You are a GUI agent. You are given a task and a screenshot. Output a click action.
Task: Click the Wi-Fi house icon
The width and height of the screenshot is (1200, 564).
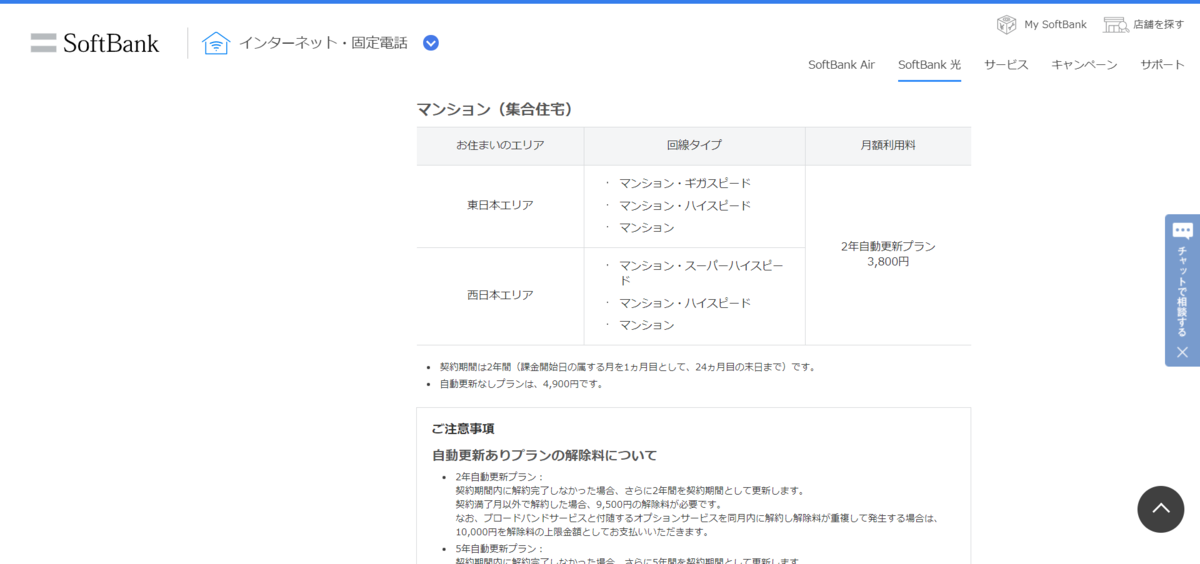coord(216,43)
